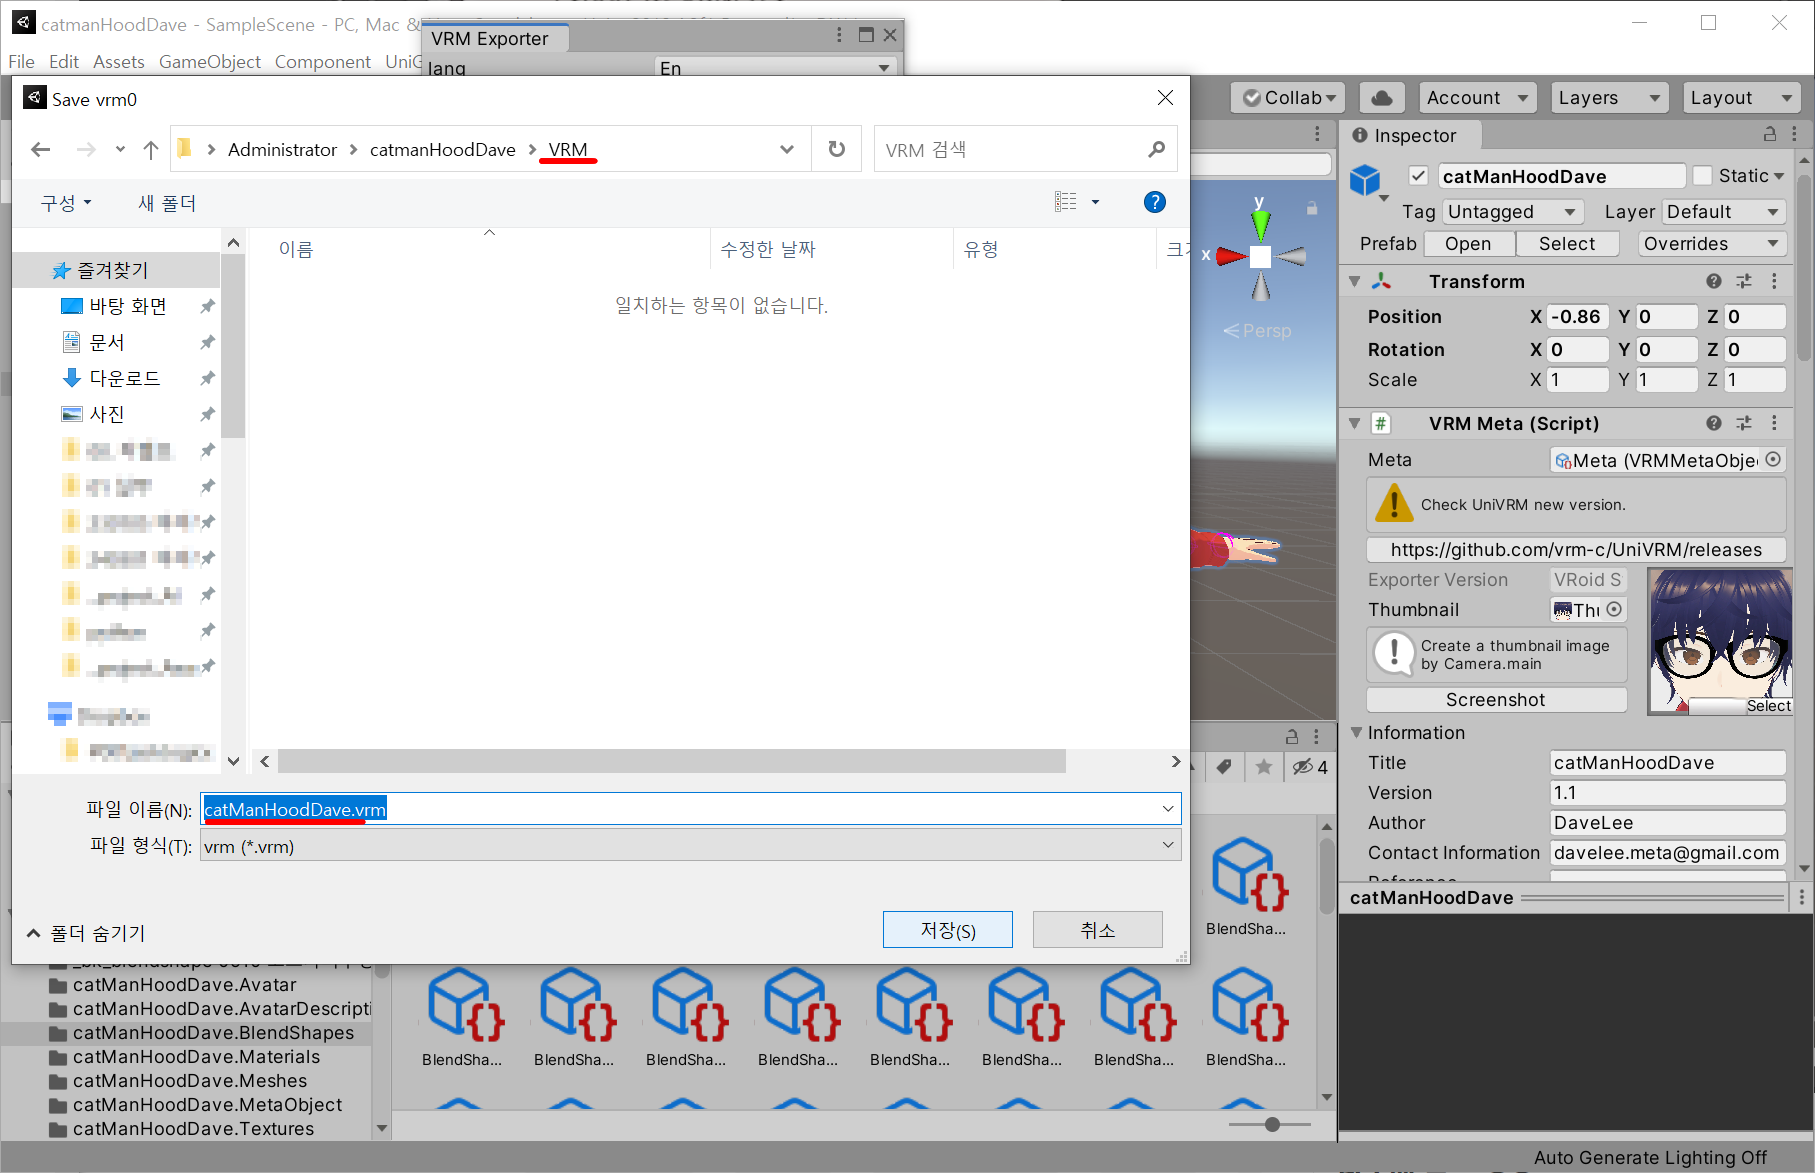Viewport: 1815px width, 1173px height.
Task: Lock the Inspector panel
Action: point(1770,134)
